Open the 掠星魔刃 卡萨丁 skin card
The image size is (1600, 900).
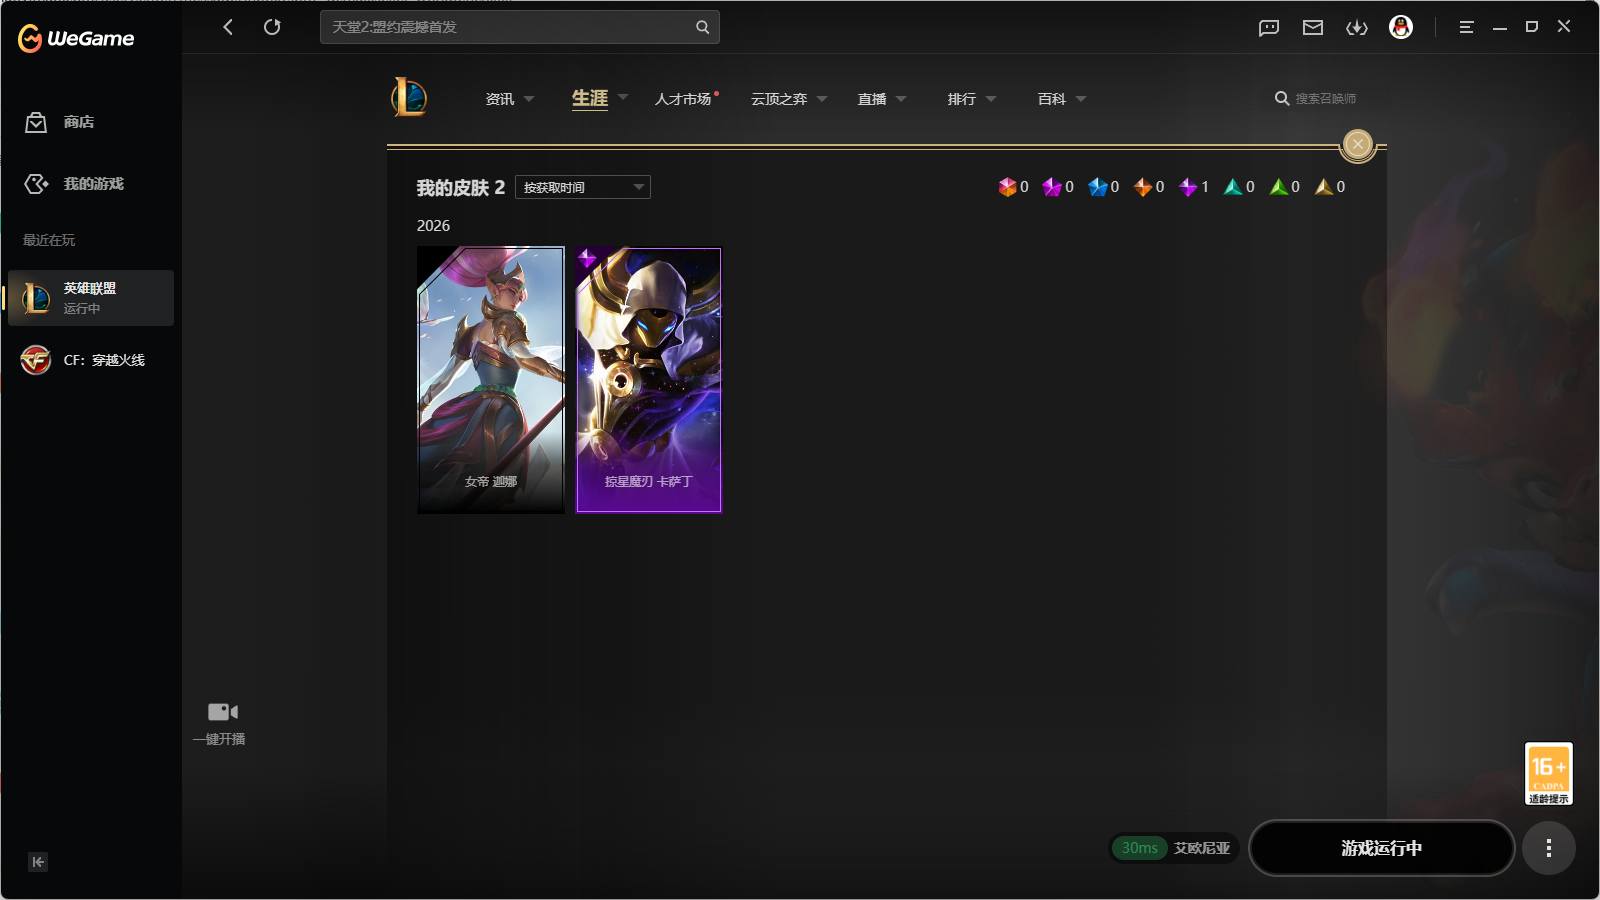(x=649, y=380)
